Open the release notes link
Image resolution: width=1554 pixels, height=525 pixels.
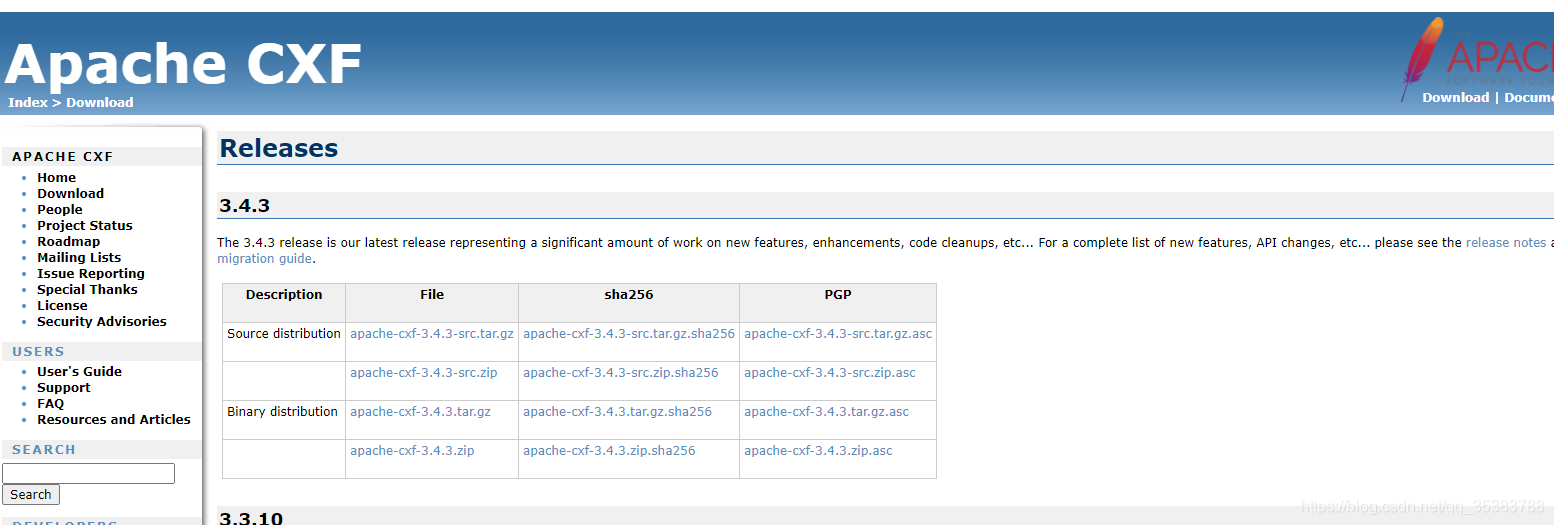tap(1505, 242)
